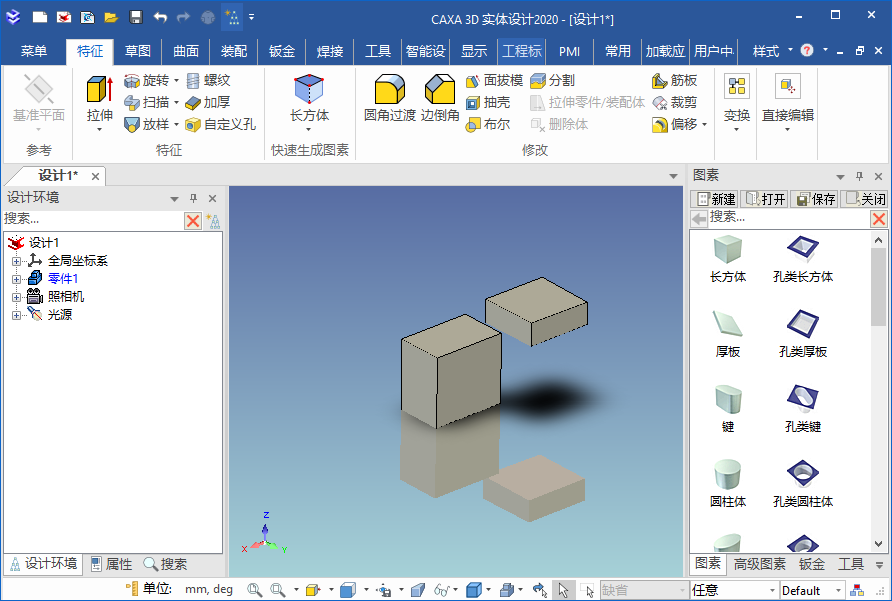Select the 偏移 offset tool
Image resolution: width=892 pixels, height=601 pixels.
[x=674, y=124]
